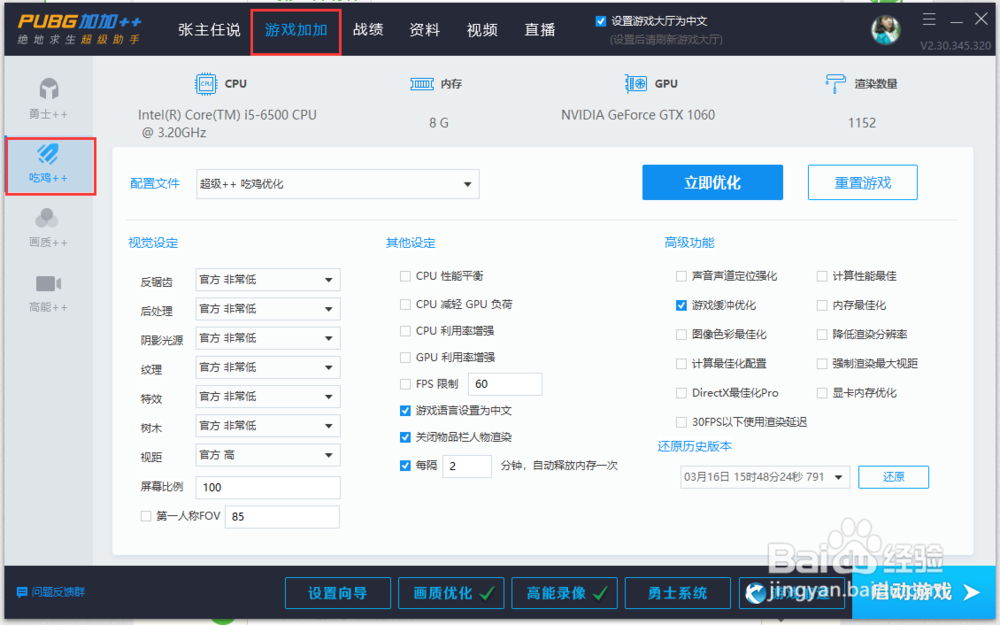
Task: Switch to the 游戏加加 tab
Action: click(x=295, y=30)
